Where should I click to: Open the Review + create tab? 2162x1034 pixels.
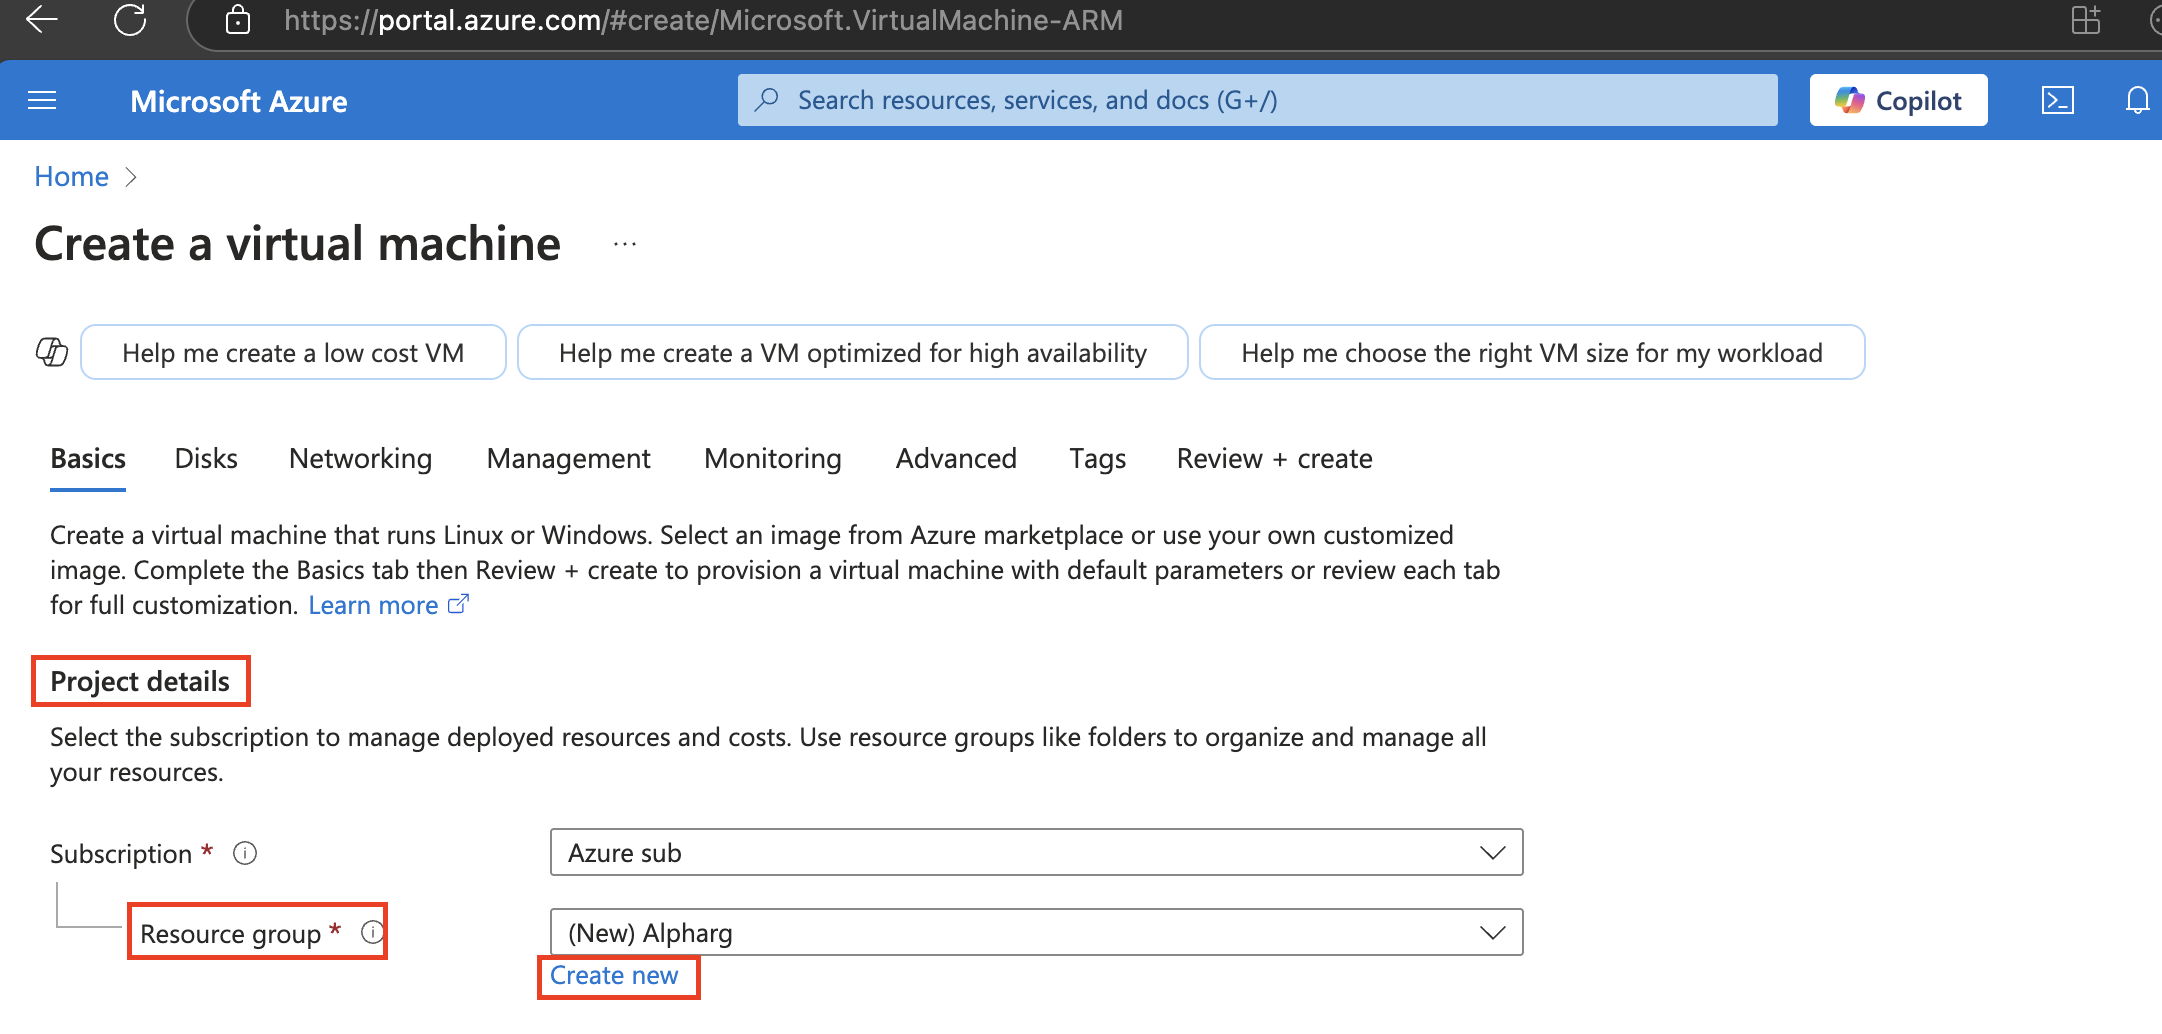coord(1274,458)
